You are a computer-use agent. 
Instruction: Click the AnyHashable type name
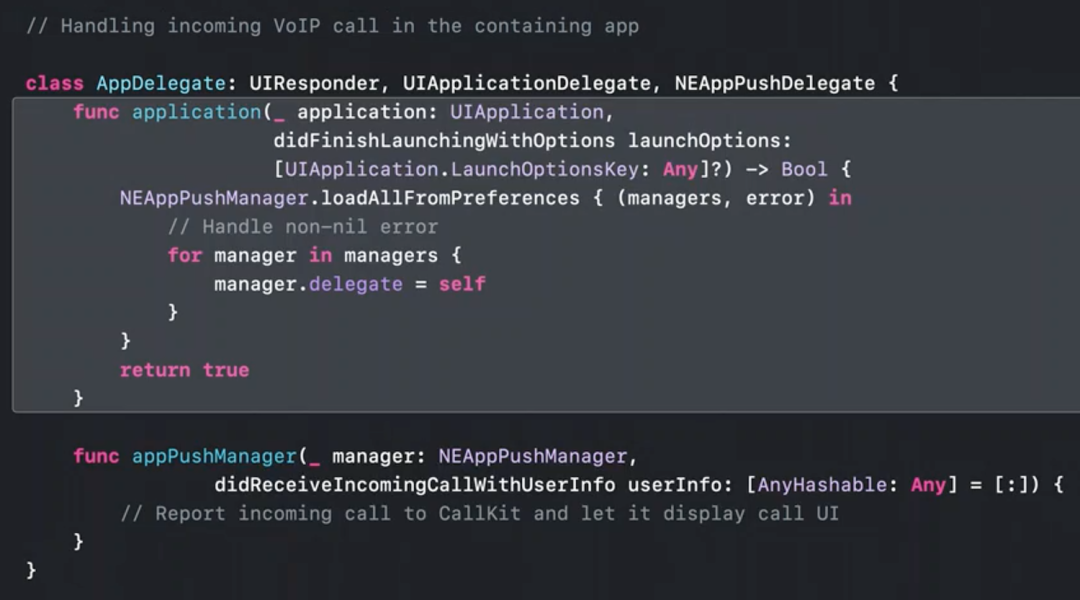[822, 485]
